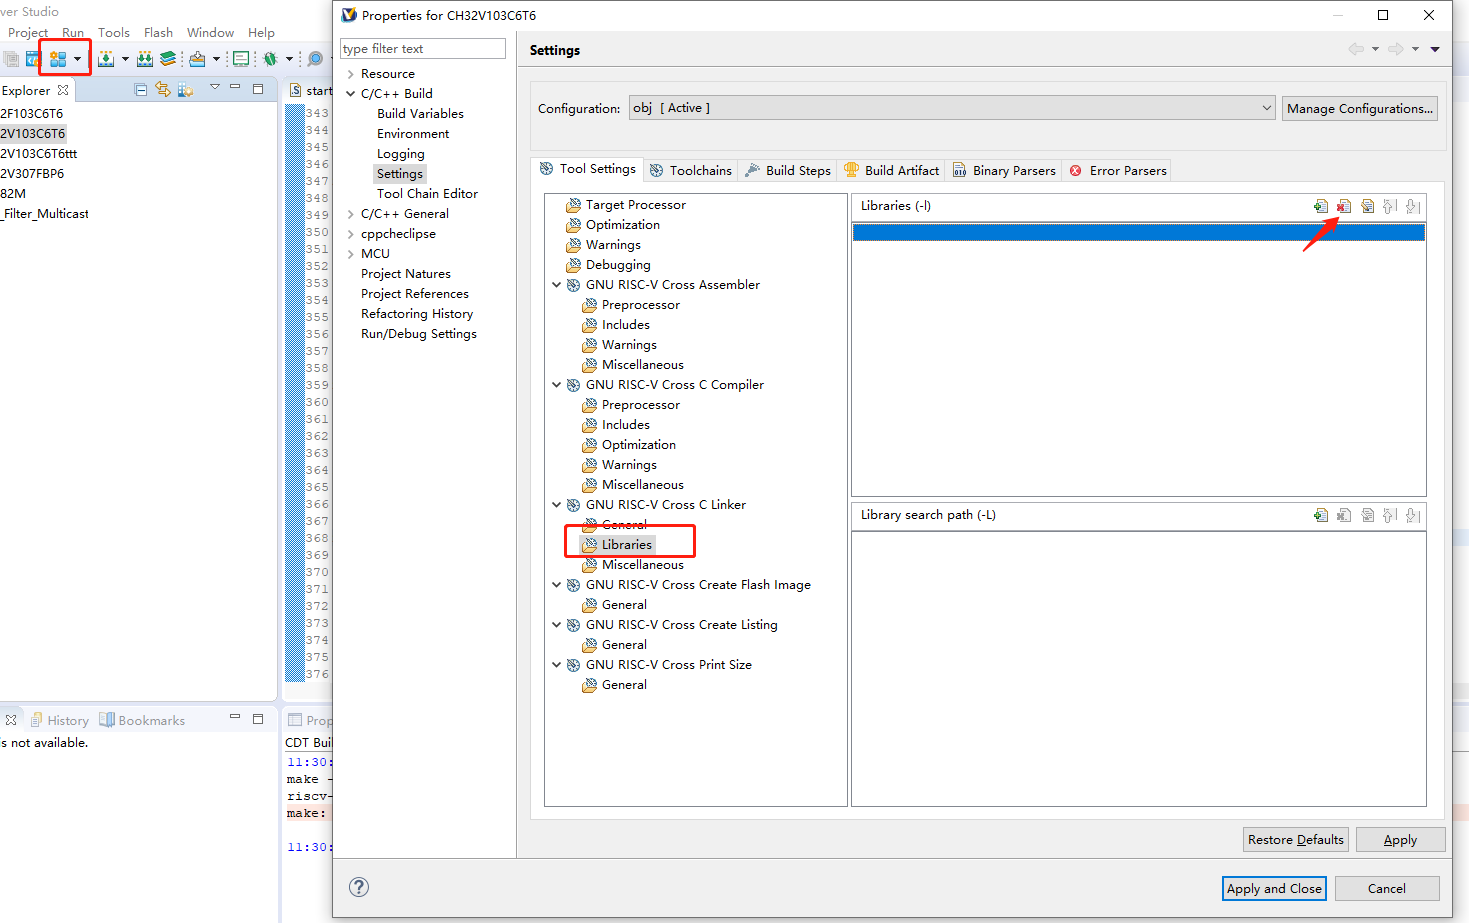The width and height of the screenshot is (1469, 923).
Task: Switch to the Toolchains tab
Action: [x=691, y=171]
